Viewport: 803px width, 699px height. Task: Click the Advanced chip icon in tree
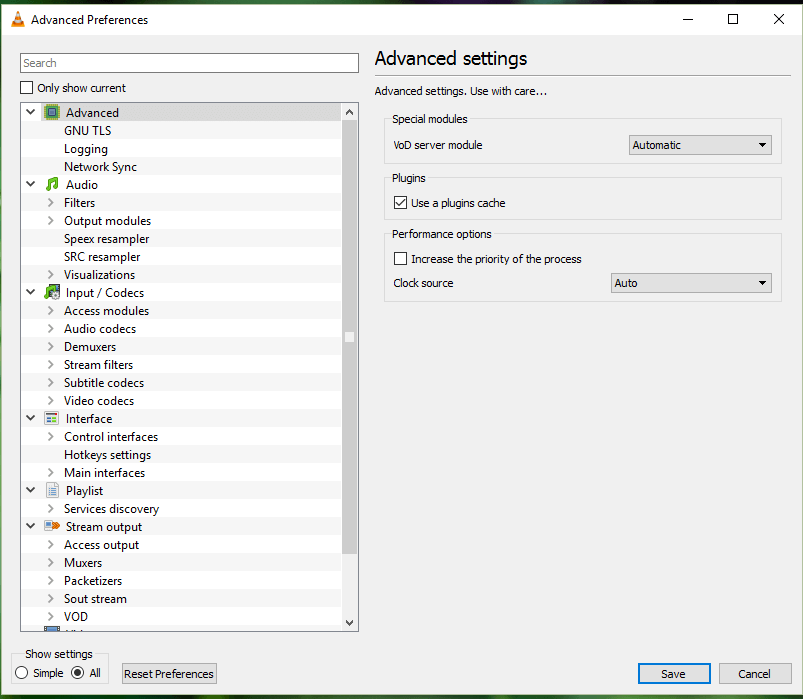coord(52,112)
